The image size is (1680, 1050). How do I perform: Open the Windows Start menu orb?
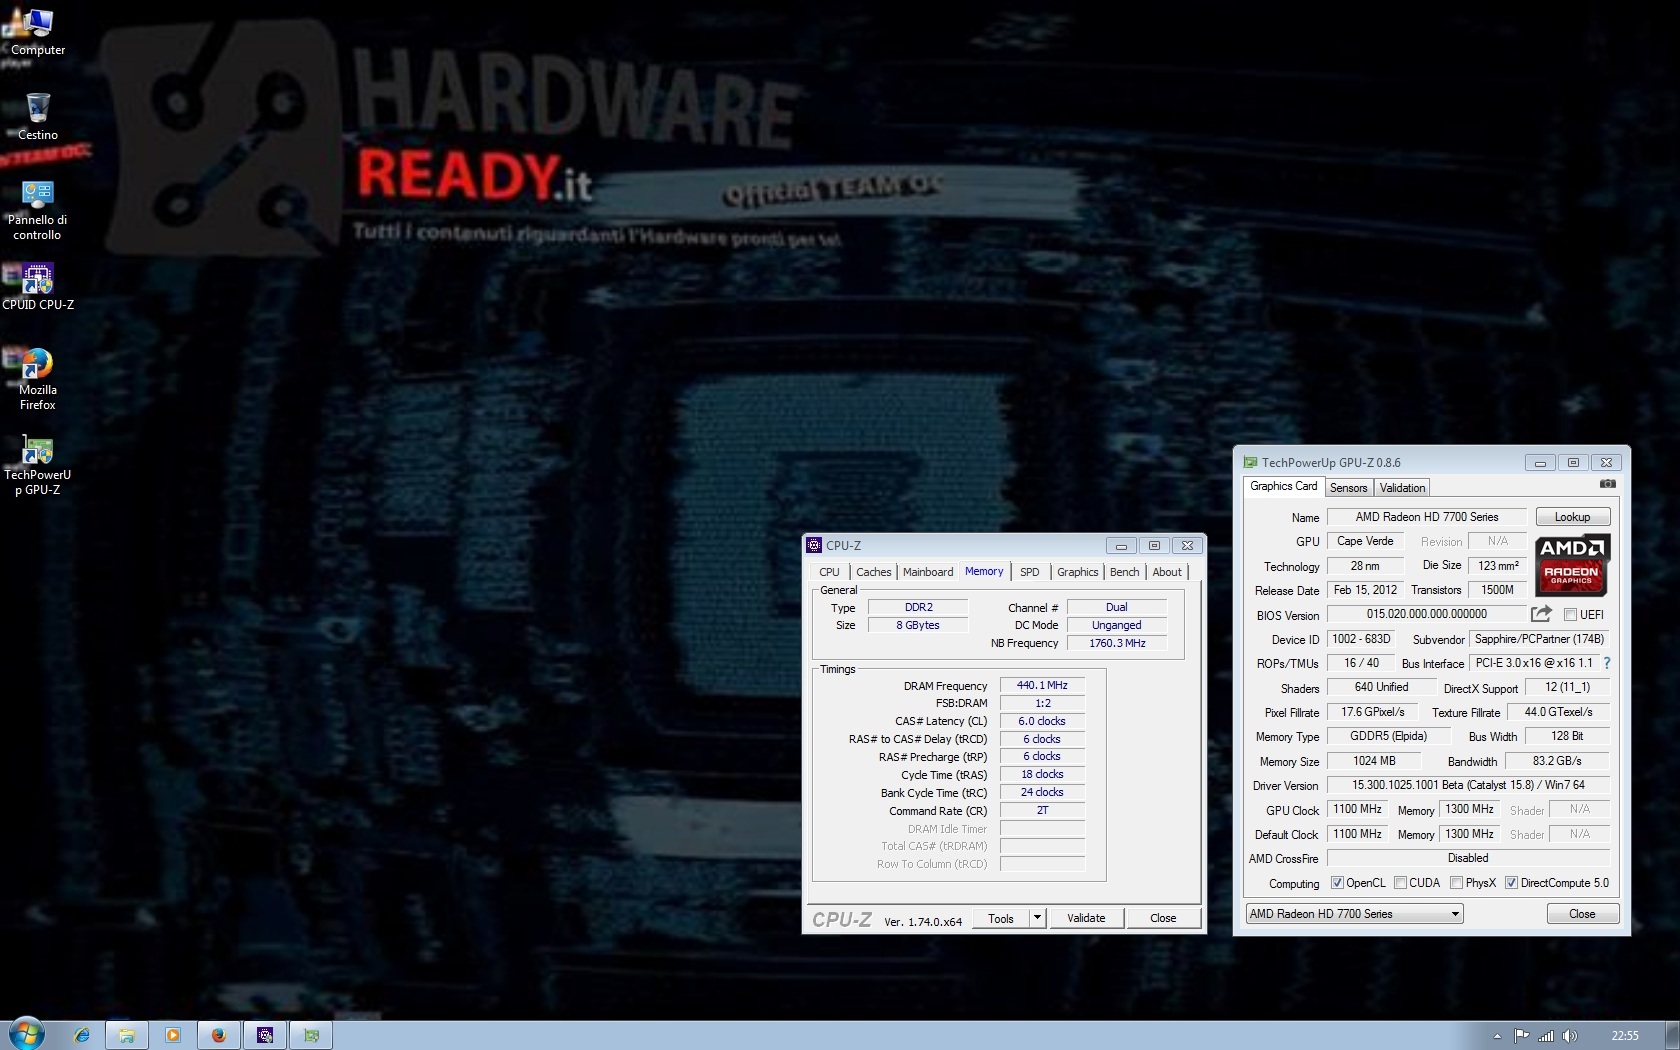pyautogui.click(x=26, y=1034)
